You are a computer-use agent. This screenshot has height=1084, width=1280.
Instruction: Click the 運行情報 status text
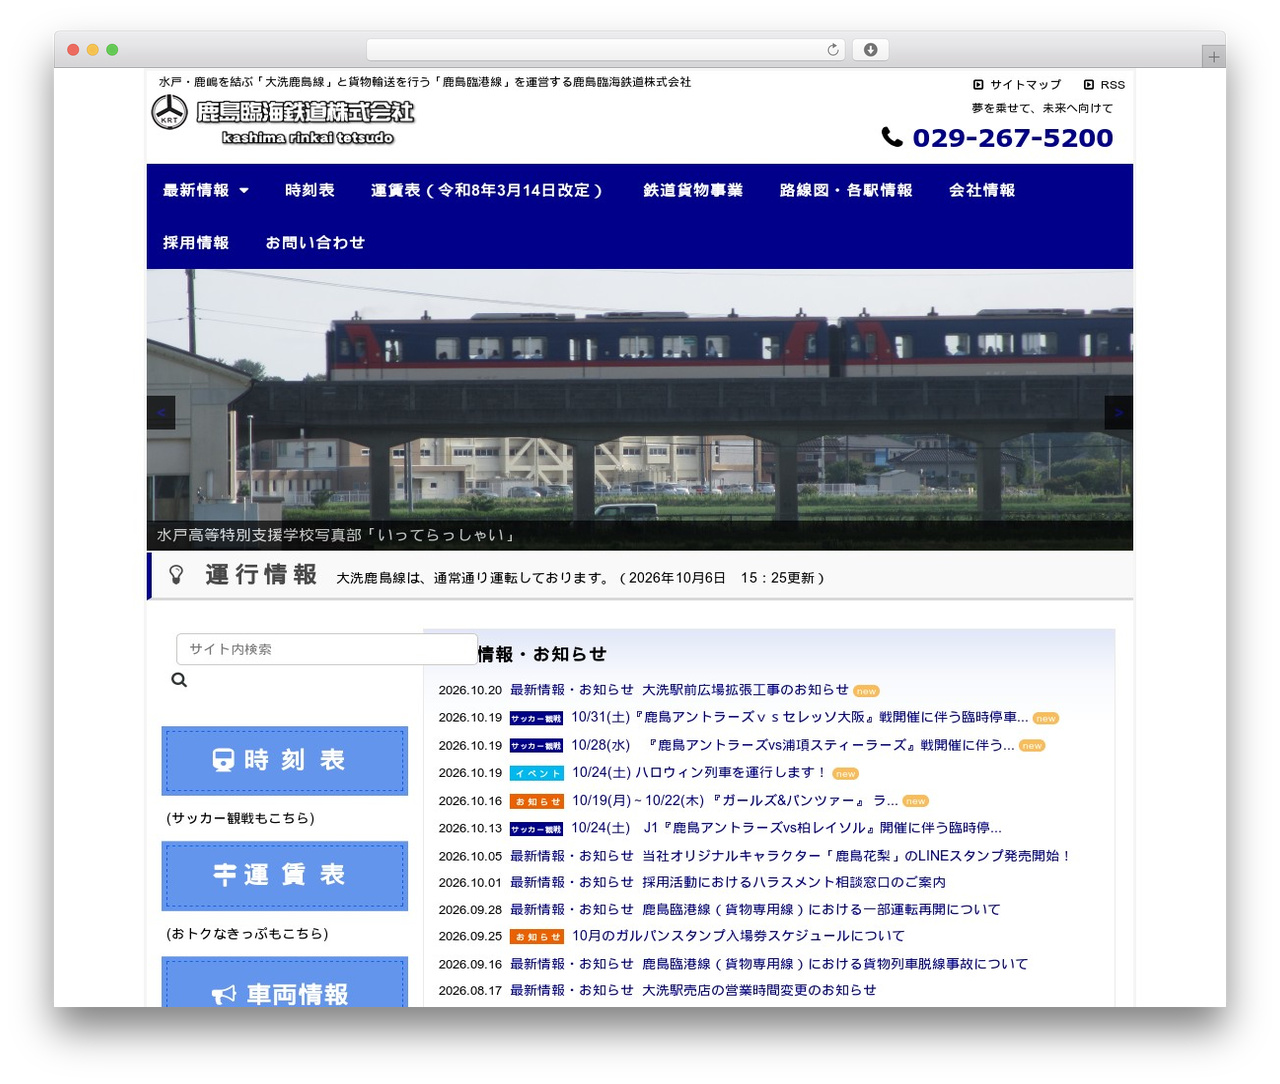[x=580, y=578]
